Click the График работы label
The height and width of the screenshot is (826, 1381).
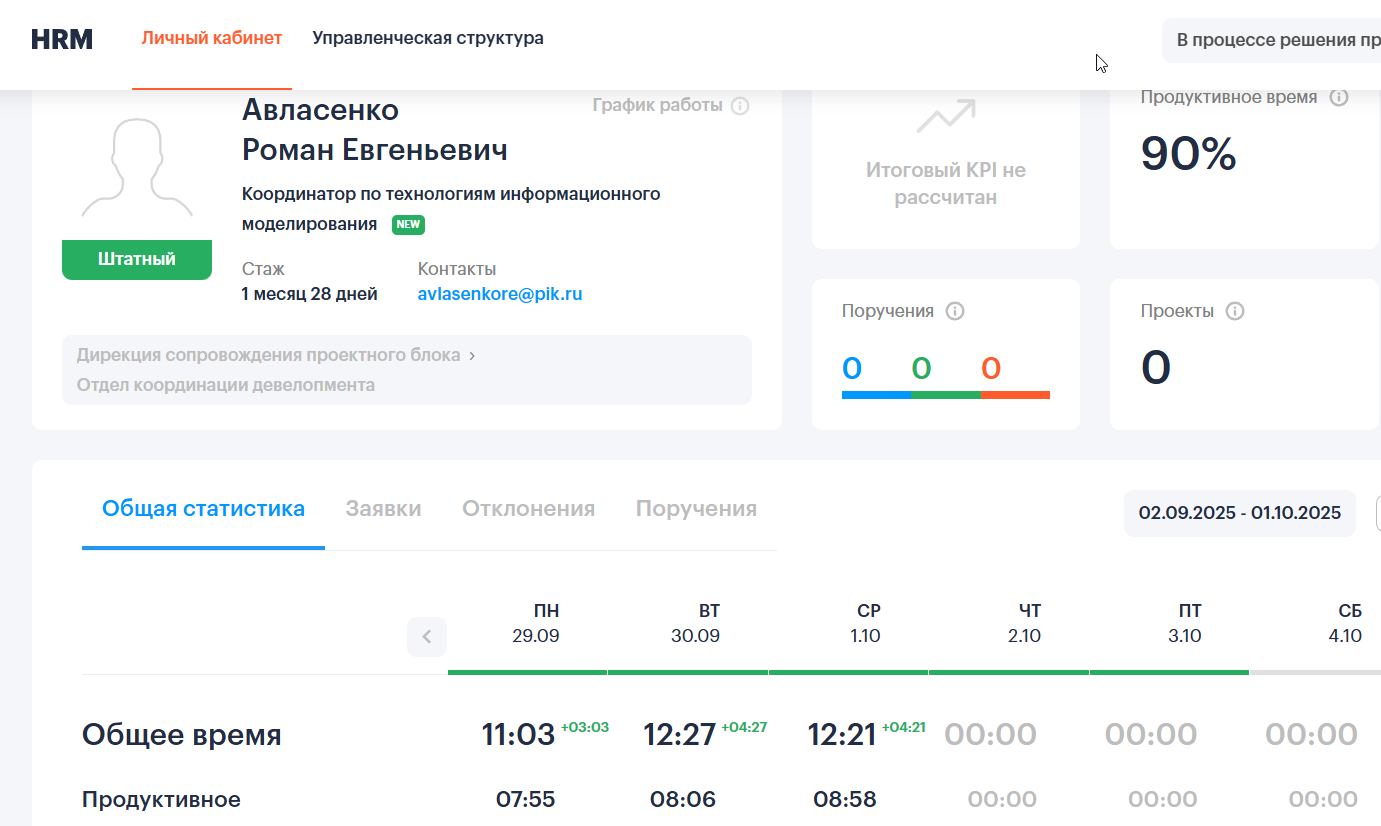click(x=657, y=106)
